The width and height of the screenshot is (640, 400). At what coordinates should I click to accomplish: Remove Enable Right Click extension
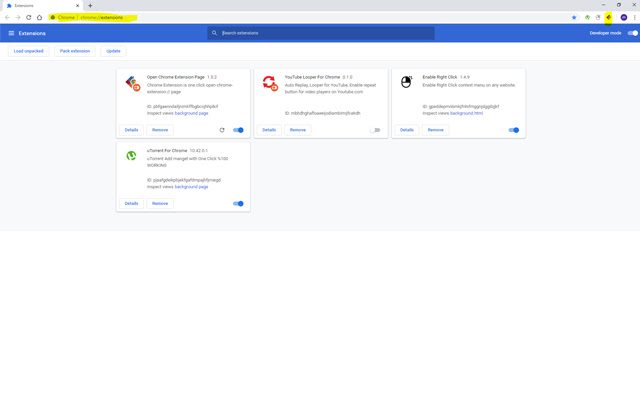tap(436, 130)
